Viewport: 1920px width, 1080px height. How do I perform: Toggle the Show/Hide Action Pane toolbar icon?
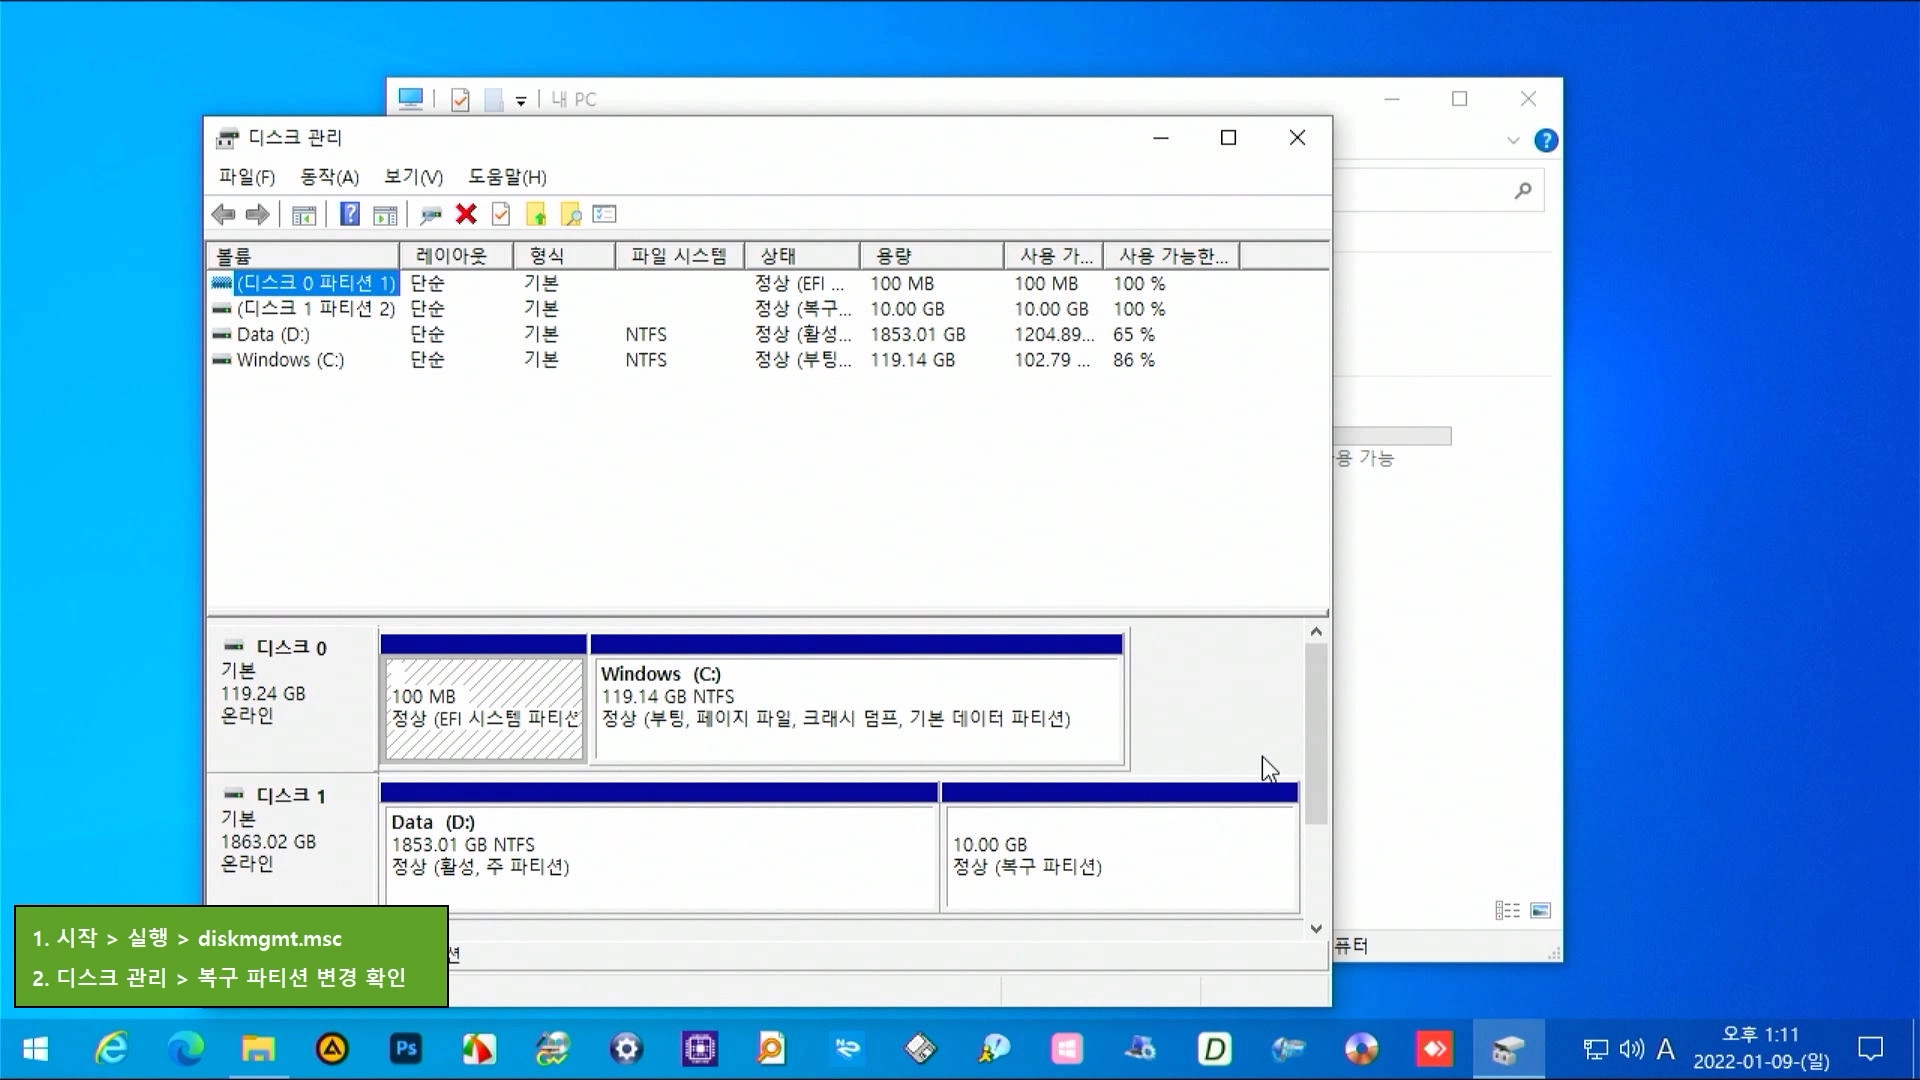click(x=385, y=214)
